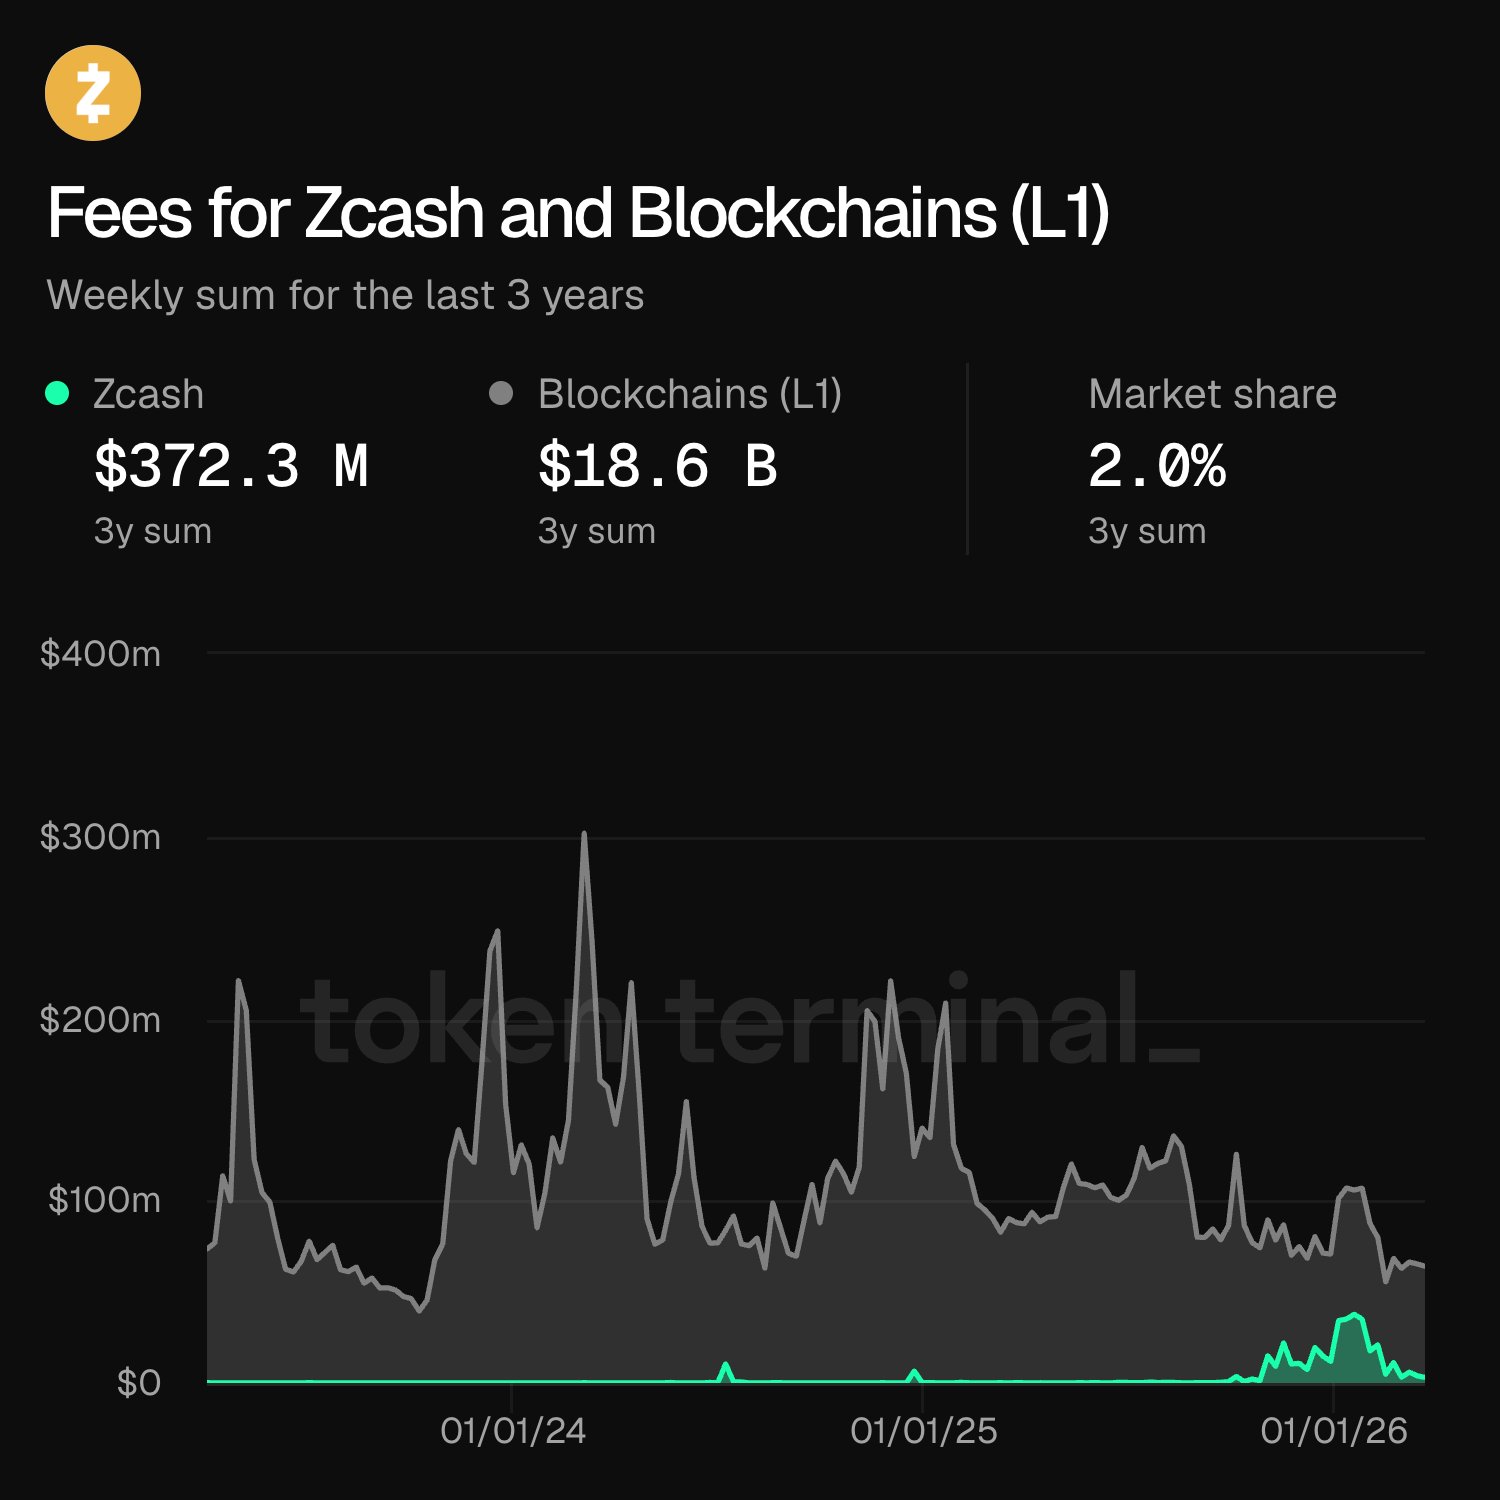
Task: Select the 01/01/25 date marker
Action: pyautogui.click(x=923, y=1431)
